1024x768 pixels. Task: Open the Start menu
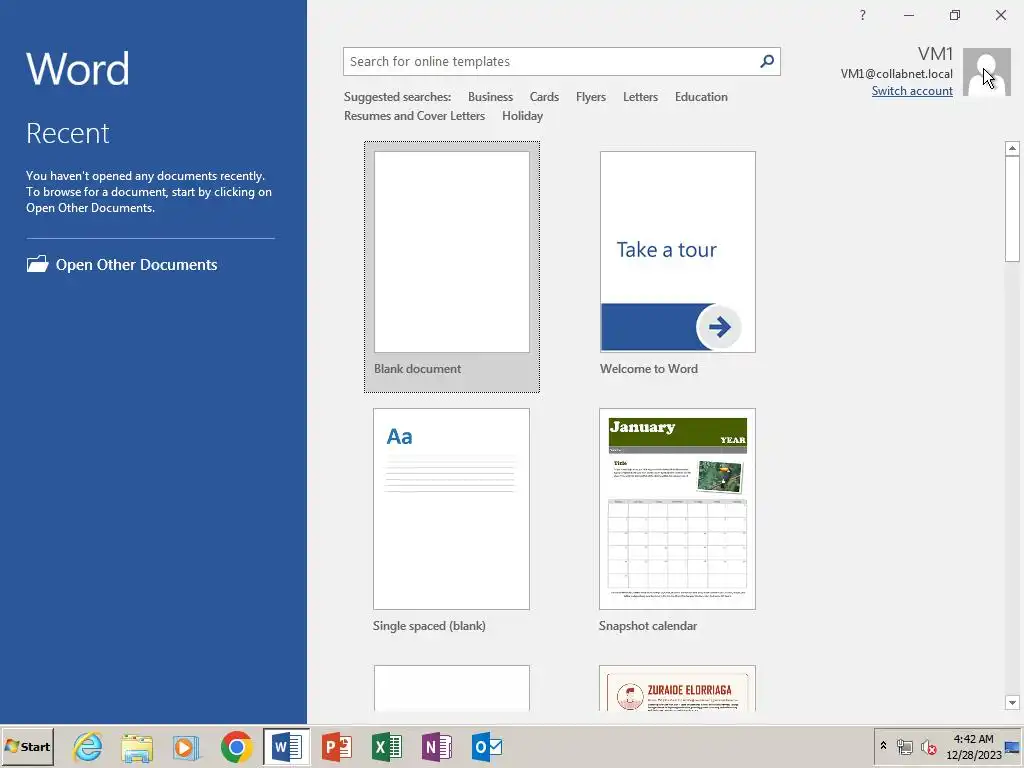click(x=27, y=747)
